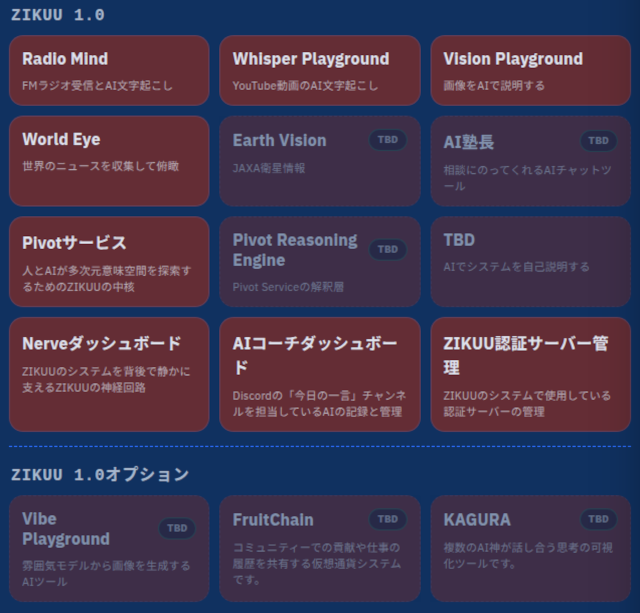Select the AI塾長 card title
This screenshot has width=640, height=613.
(469, 142)
